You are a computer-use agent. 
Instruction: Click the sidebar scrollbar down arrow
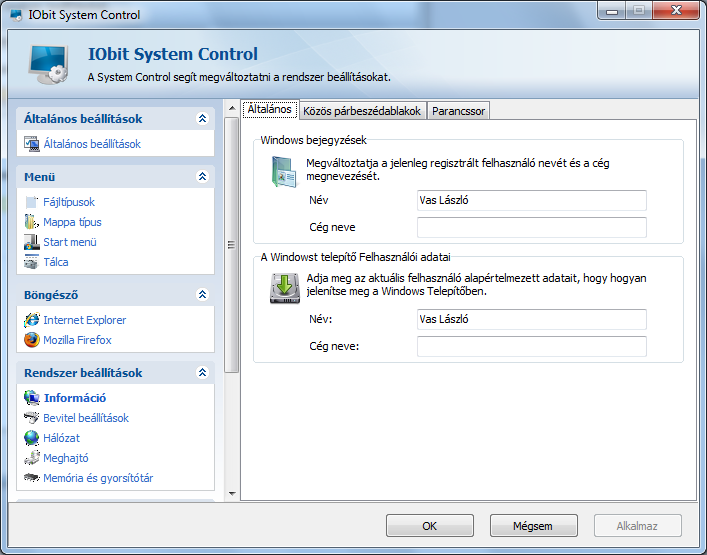tap(232, 494)
